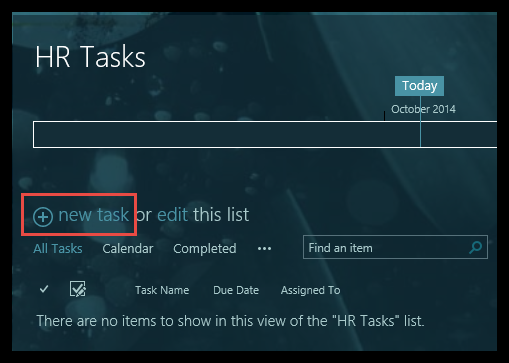Viewport: 509px width, 363px height.
Task: Switch to the Calendar view
Action: click(128, 249)
